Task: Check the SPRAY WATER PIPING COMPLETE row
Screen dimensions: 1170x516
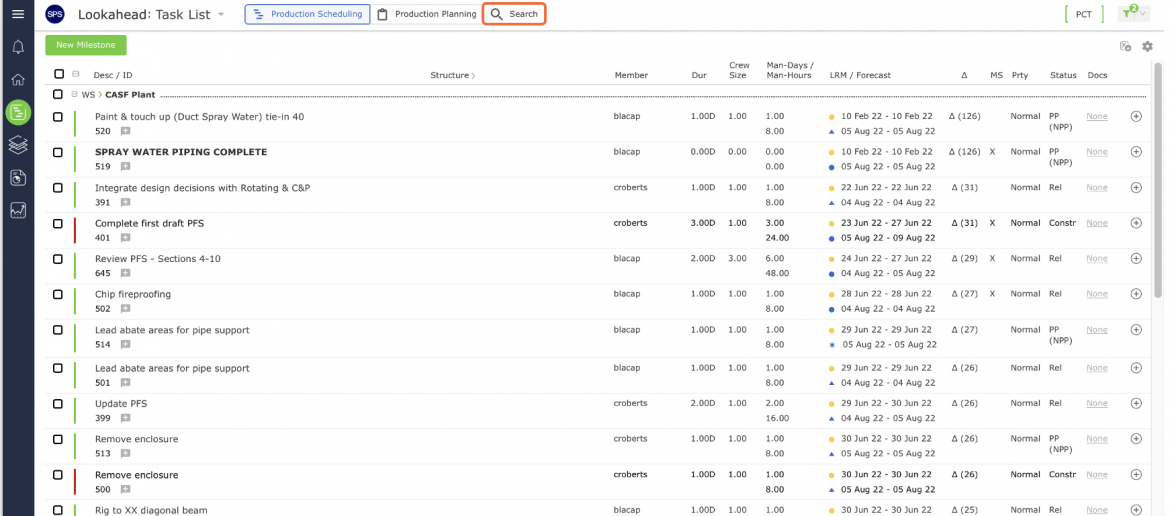Action: (x=57, y=152)
